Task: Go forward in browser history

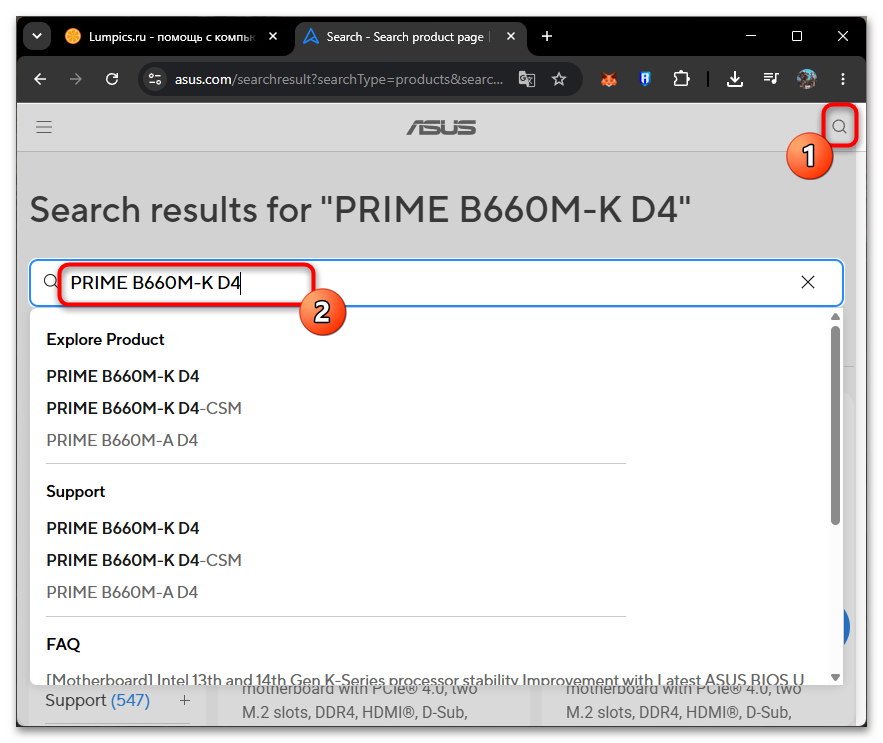Action: pyautogui.click(x=75, y=79)
